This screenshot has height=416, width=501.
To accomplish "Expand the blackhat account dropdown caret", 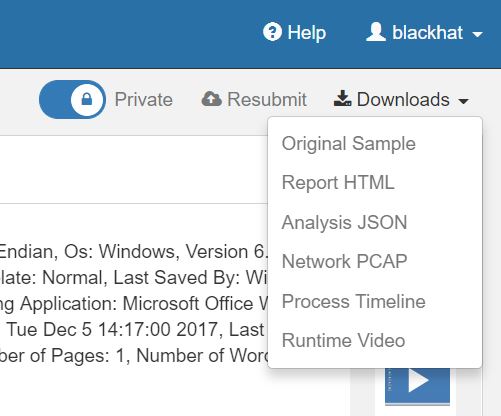I will point(477,34).
